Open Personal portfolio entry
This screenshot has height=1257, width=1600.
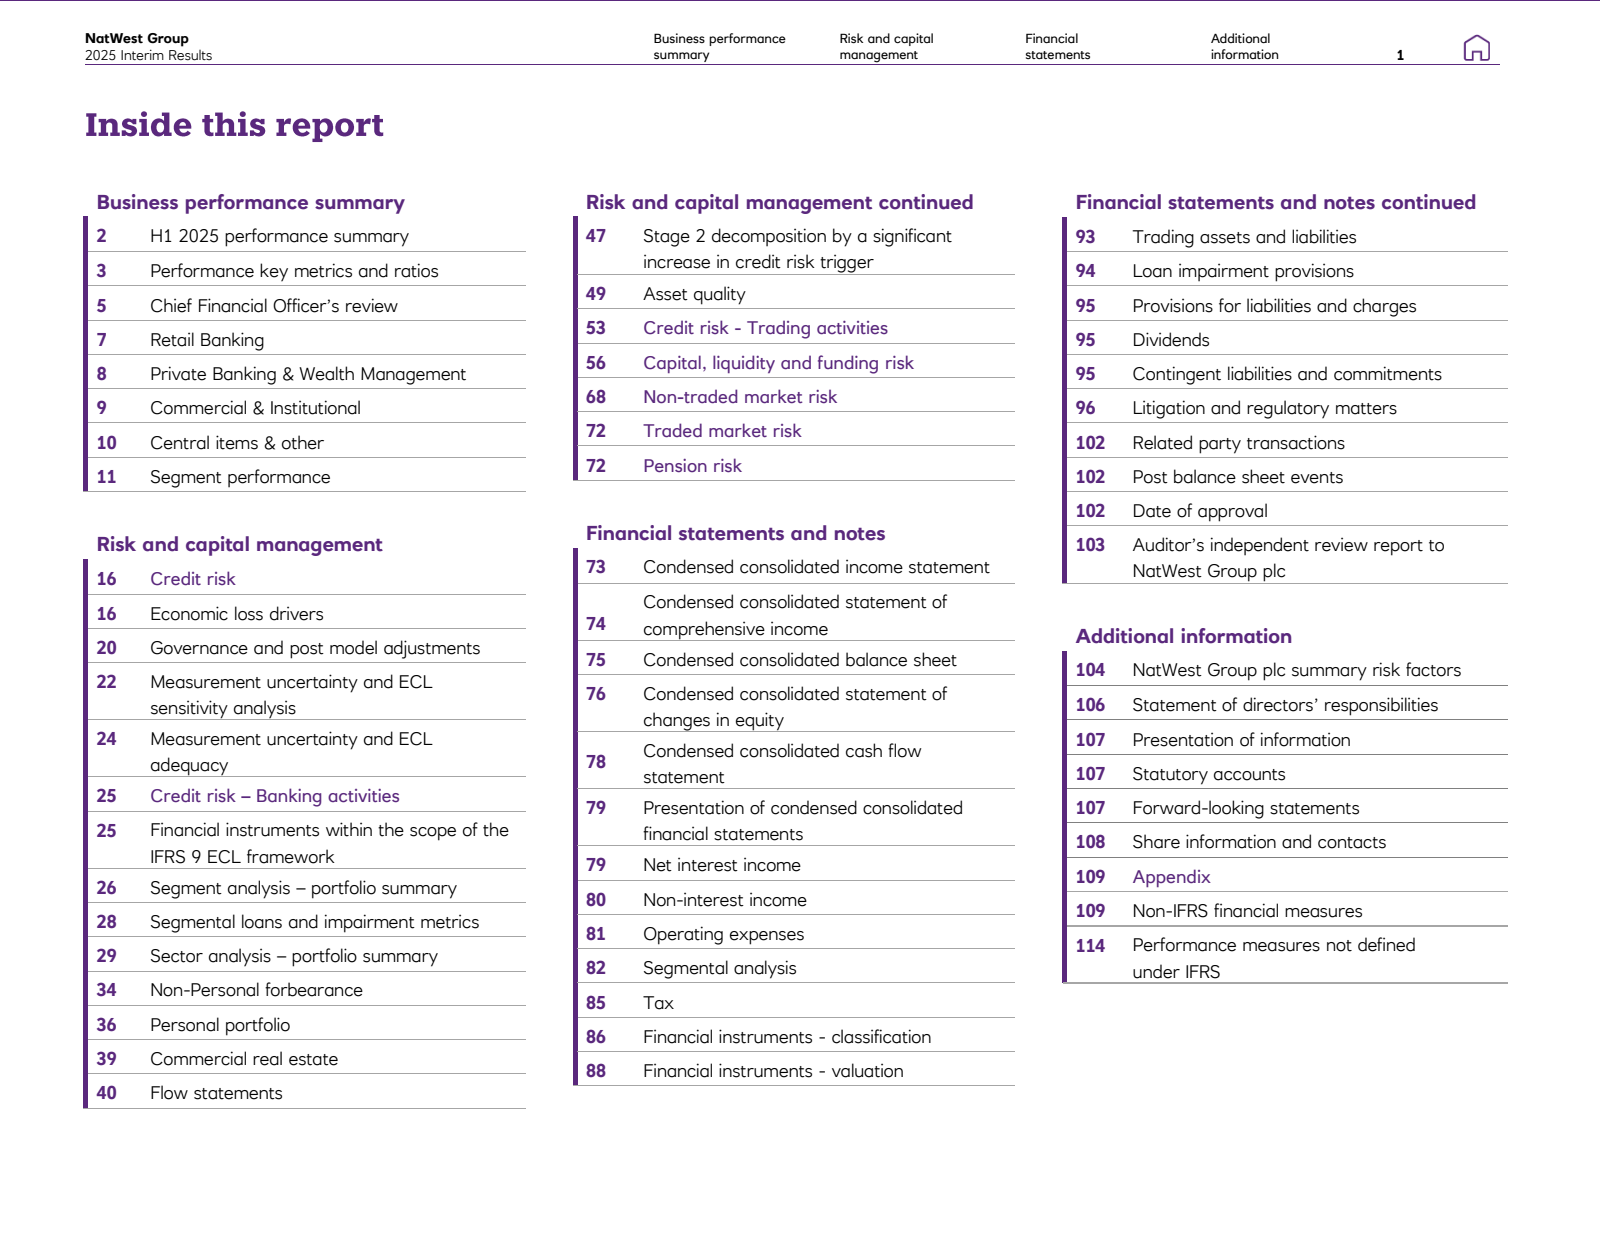click(220, 1025)
